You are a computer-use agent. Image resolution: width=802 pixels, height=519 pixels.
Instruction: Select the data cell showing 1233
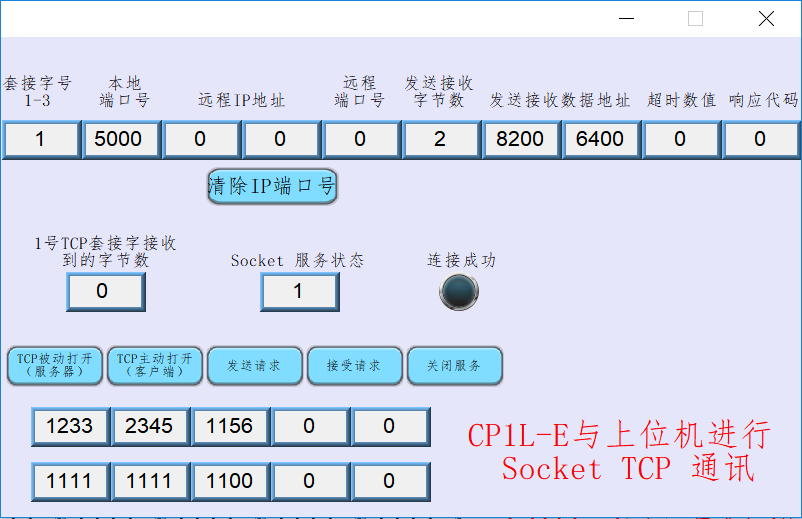pyautogui.click(x=70, y=426)
